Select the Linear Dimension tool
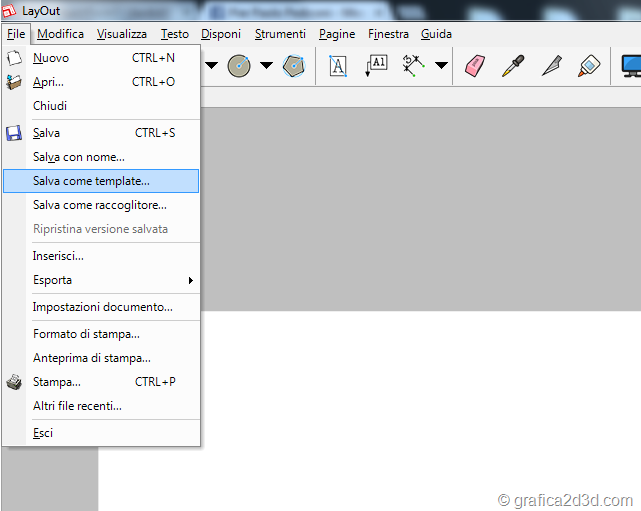641x511 pixels. click(x=414, y=66)
